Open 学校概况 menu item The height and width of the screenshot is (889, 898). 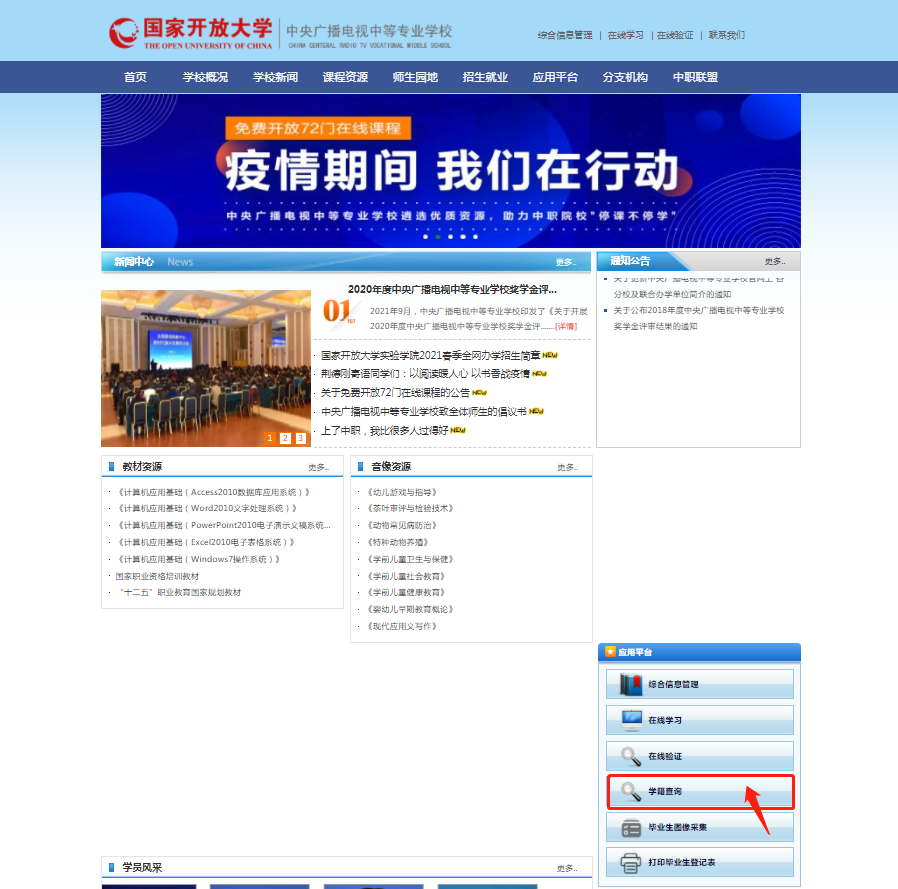(205, 77)
